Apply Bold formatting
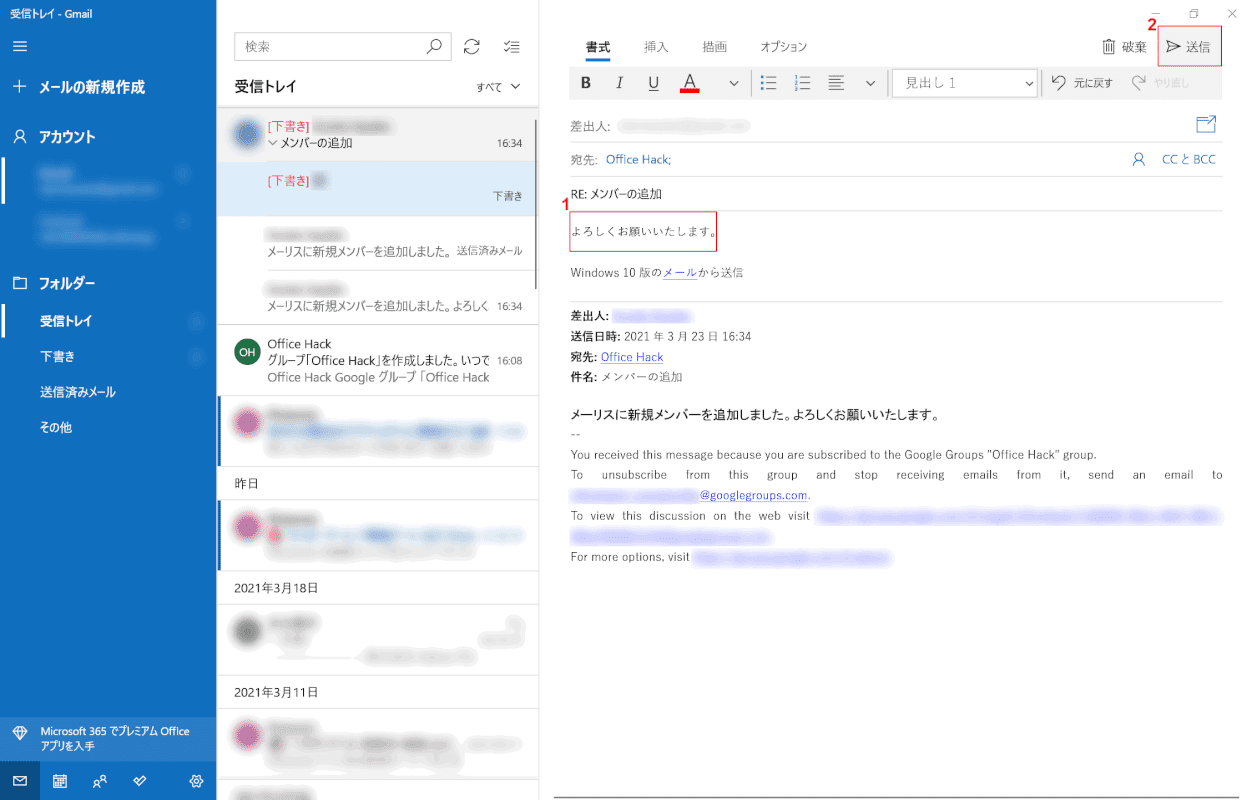Screen dimensions: 1252x800 coord(586,83)
